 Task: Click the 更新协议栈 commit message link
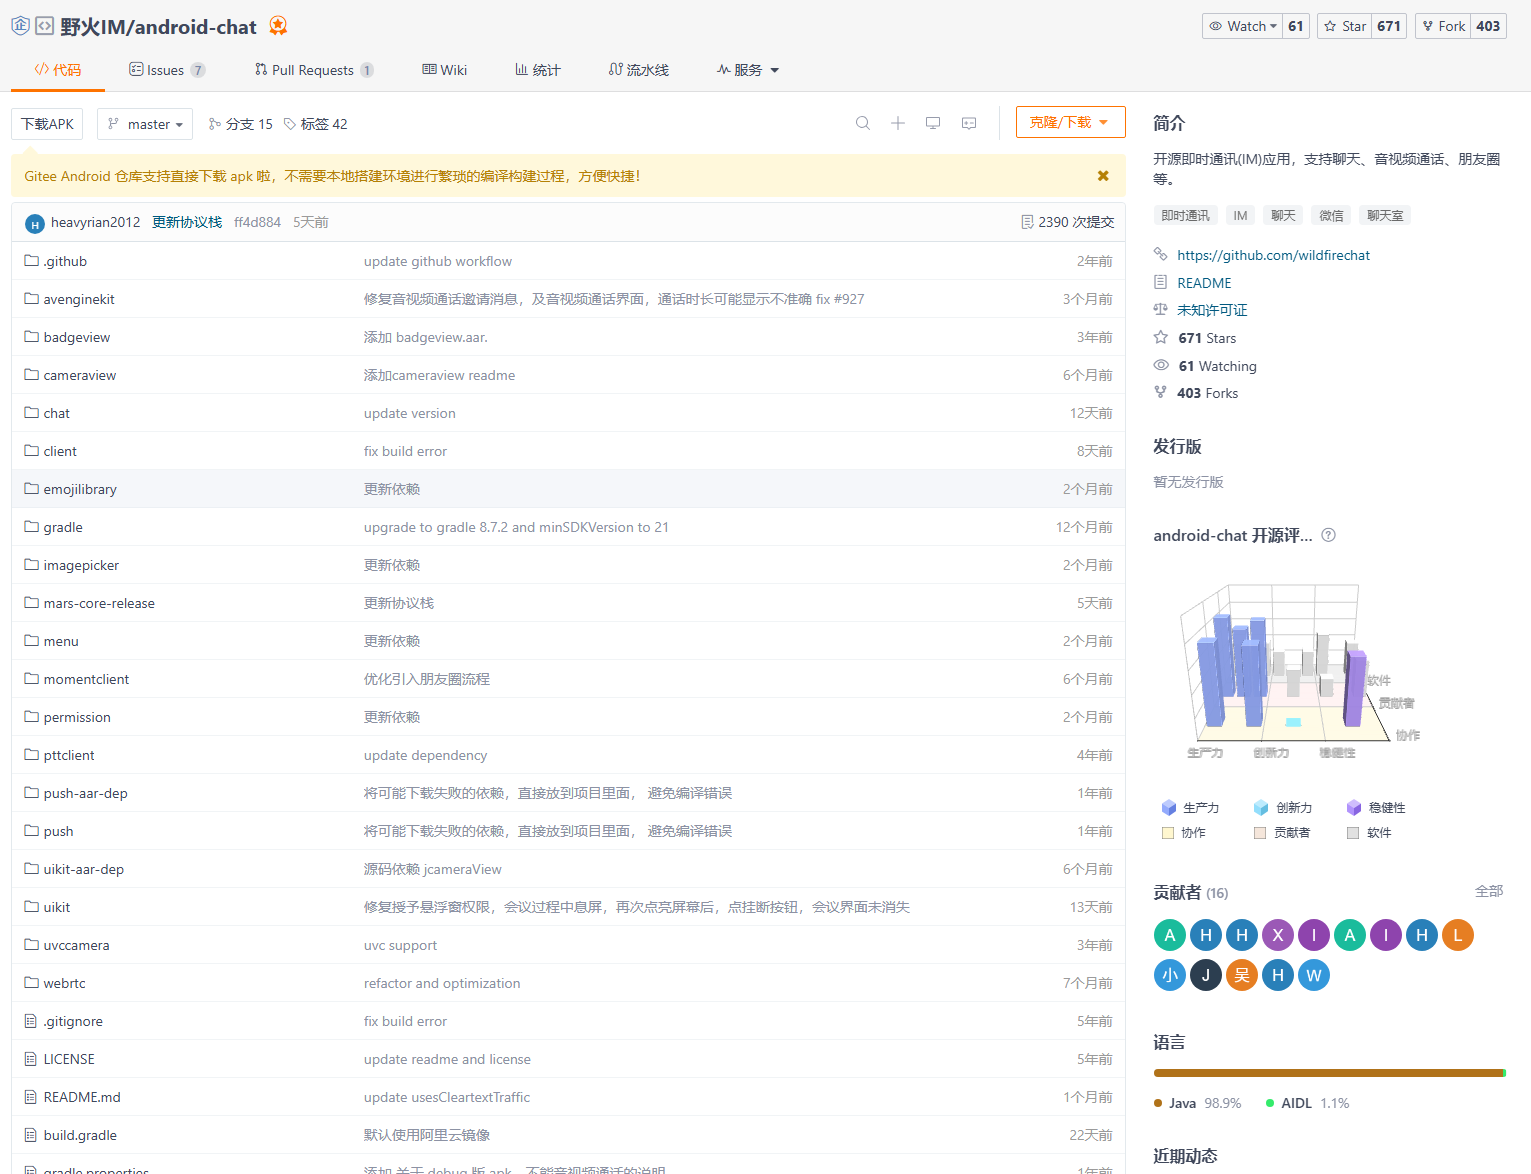[x=187, y=222]
